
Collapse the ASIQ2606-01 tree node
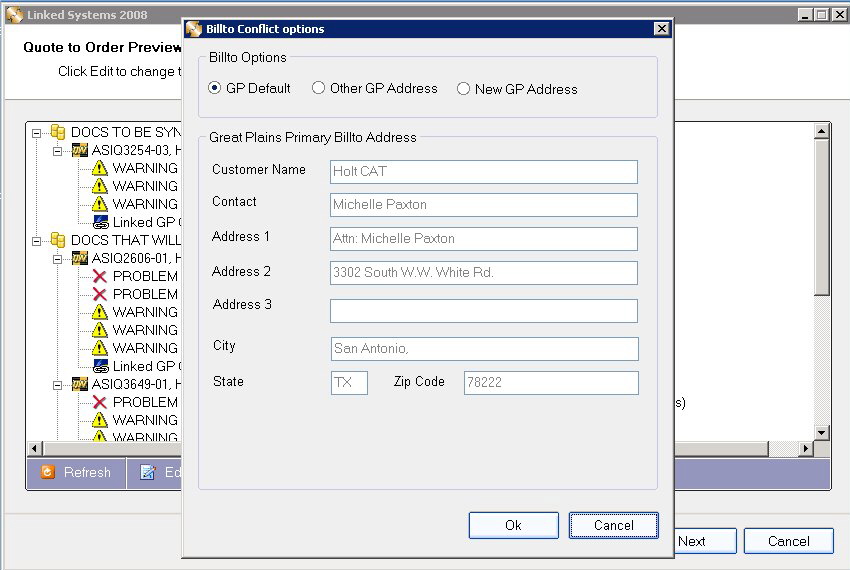coord(57,259)
